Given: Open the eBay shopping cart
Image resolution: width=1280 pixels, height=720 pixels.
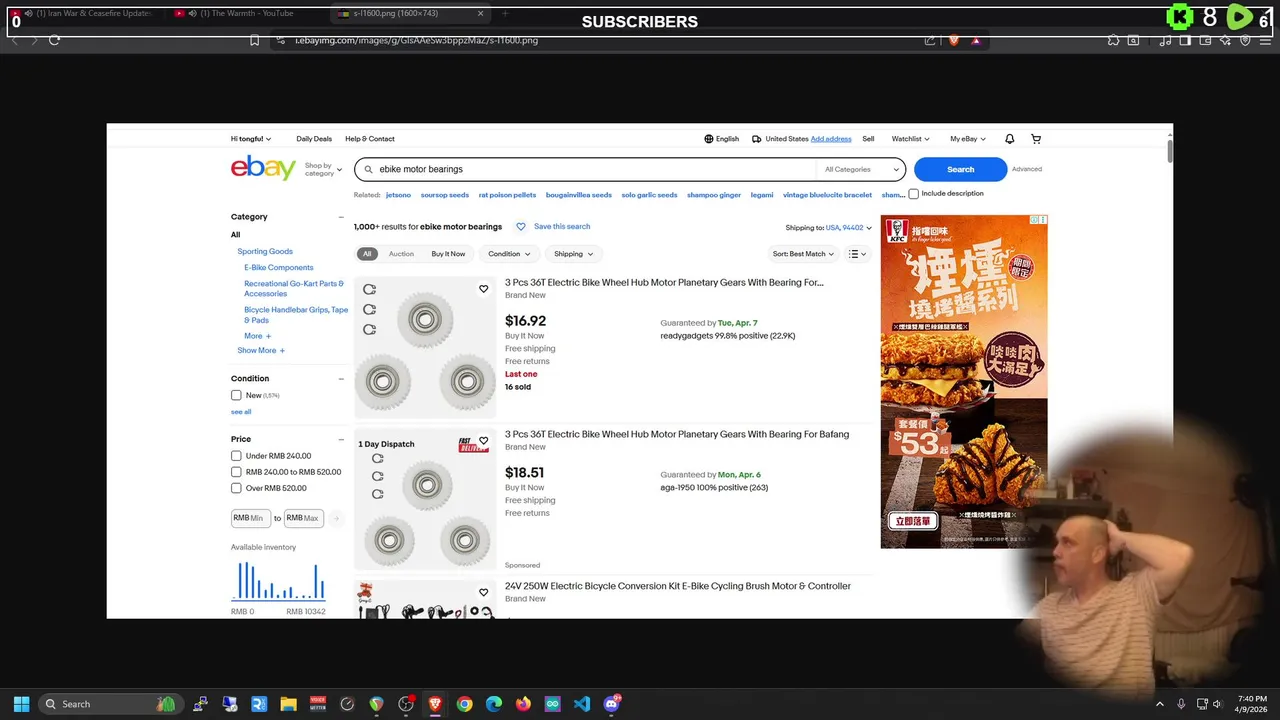Looking at the screenshot, I should 1036,139.
